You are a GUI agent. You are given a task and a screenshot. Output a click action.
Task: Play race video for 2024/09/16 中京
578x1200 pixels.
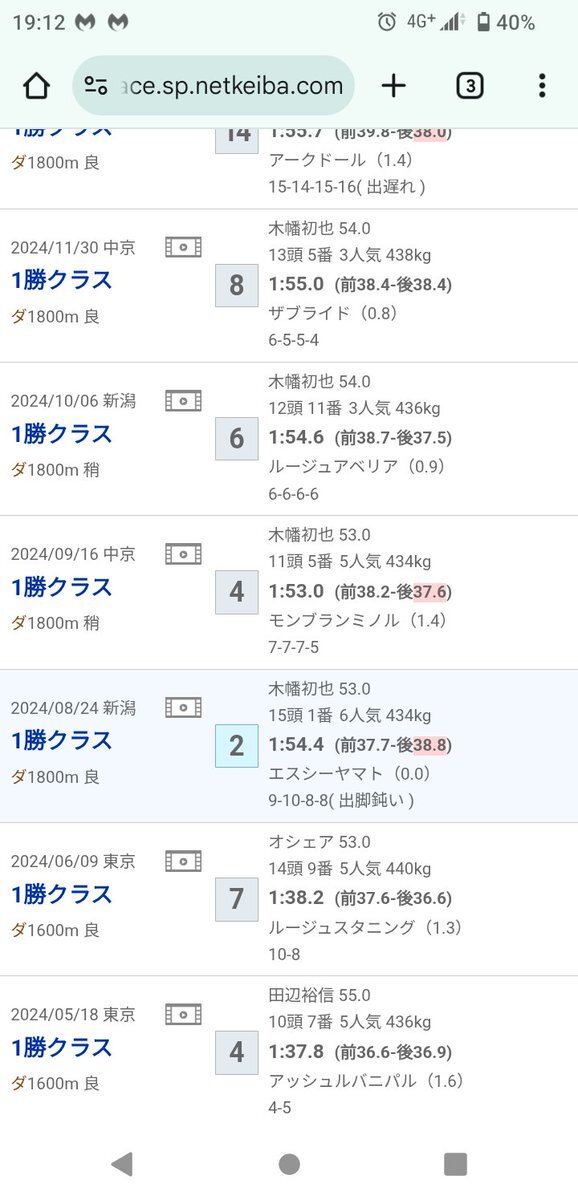[x=184, y=554]
